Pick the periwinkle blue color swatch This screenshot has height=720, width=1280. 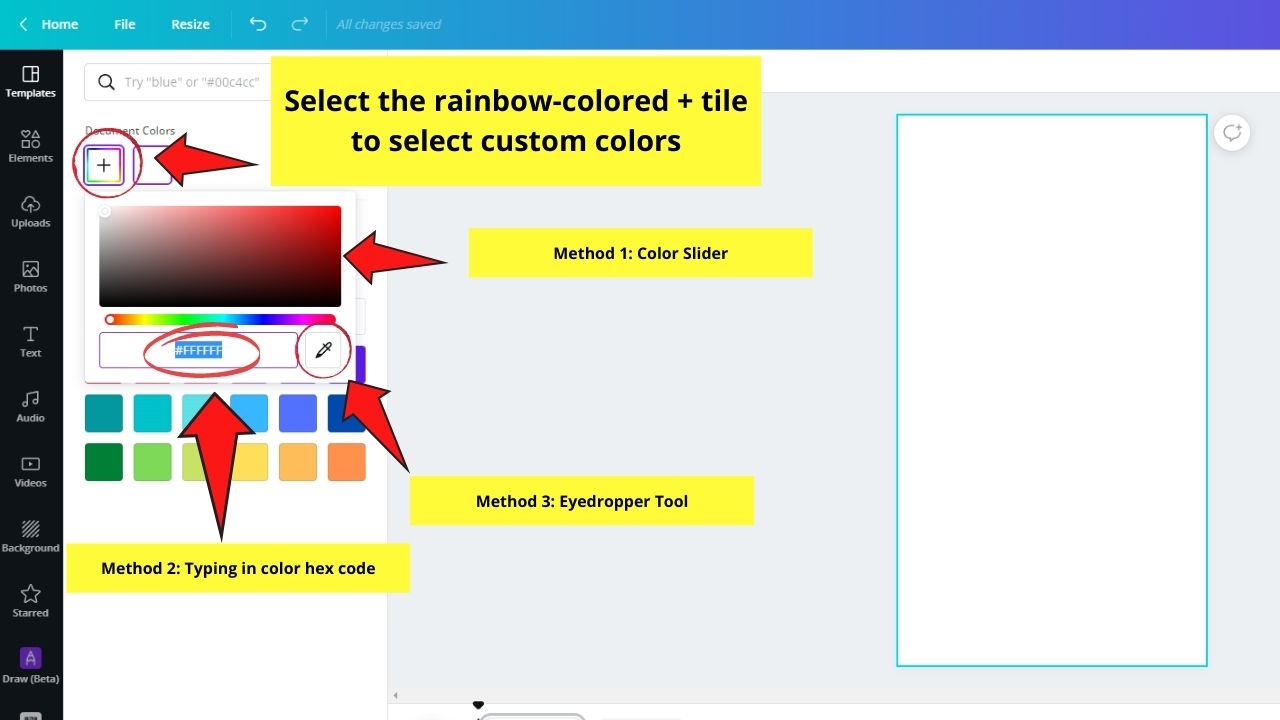click(298, 413)
